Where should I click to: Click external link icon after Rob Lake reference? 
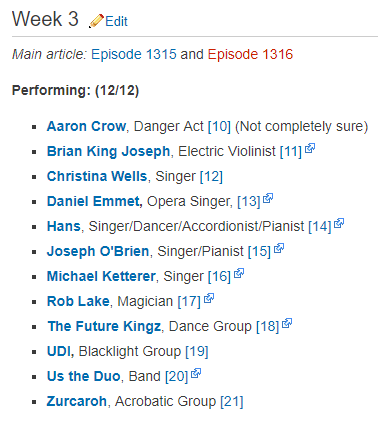coord(209,298)
